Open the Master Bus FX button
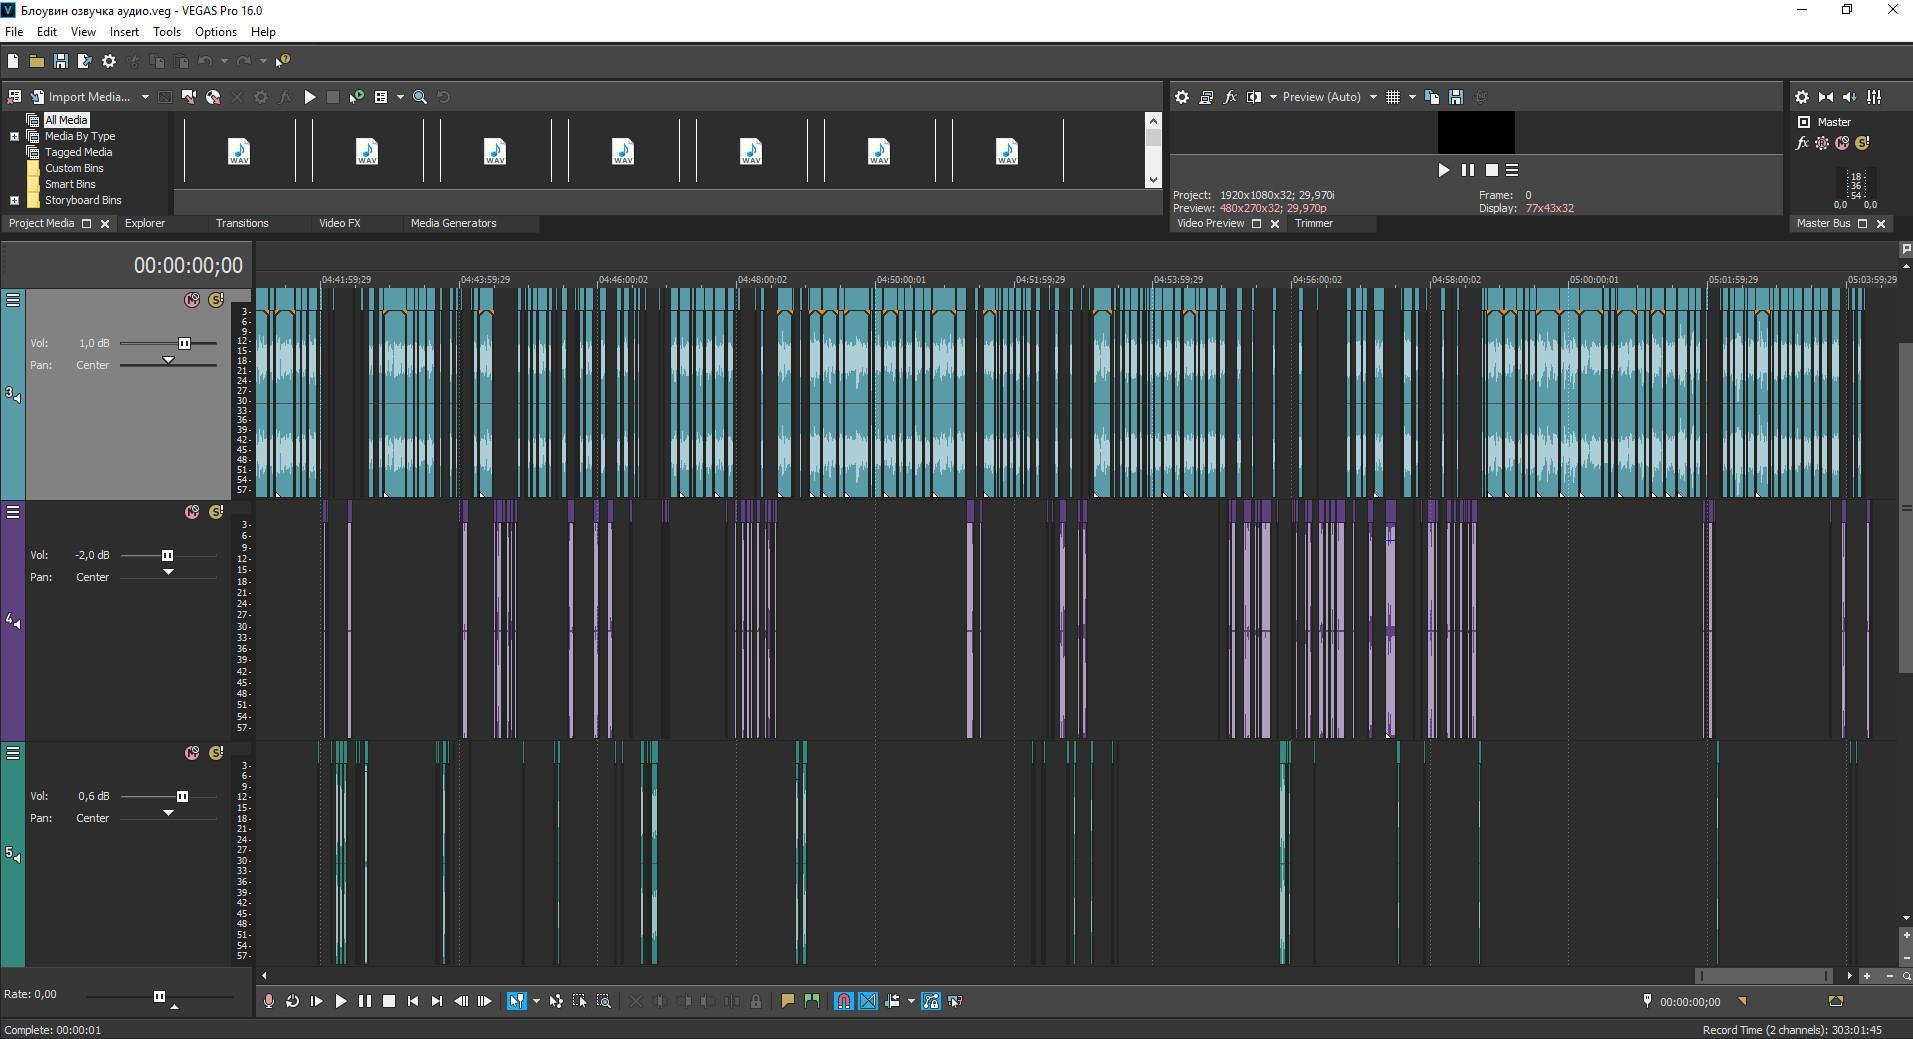The width and height of the screenshot is (1913, 1039). (1802, 143)
